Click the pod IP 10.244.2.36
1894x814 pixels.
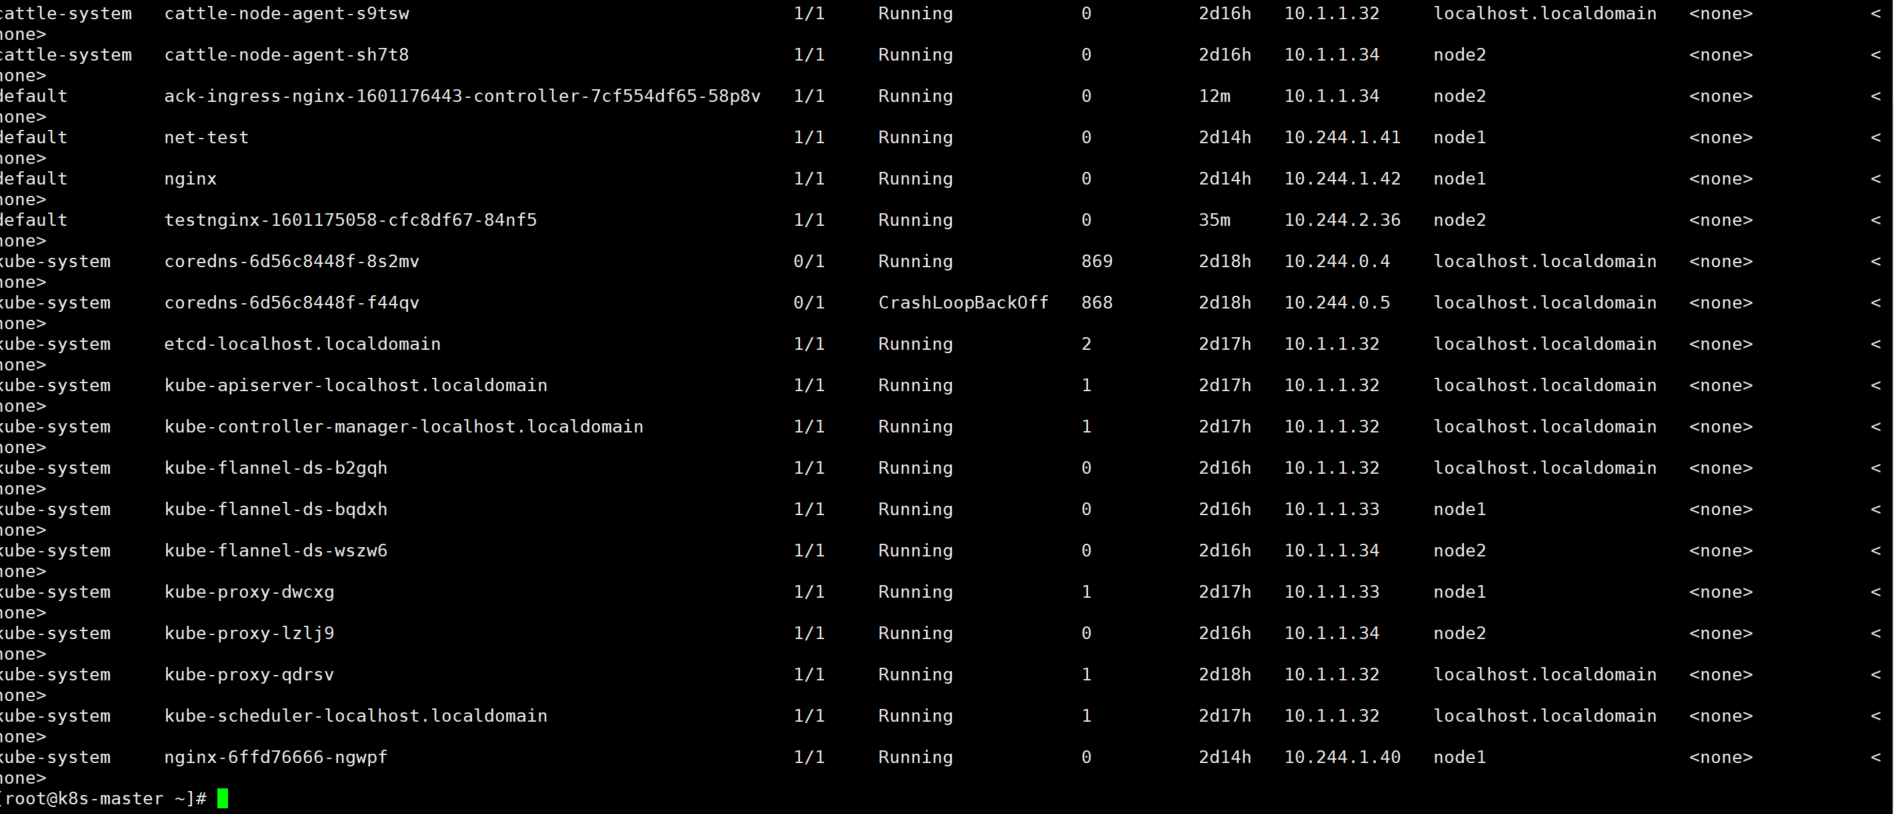point(1342,220)
